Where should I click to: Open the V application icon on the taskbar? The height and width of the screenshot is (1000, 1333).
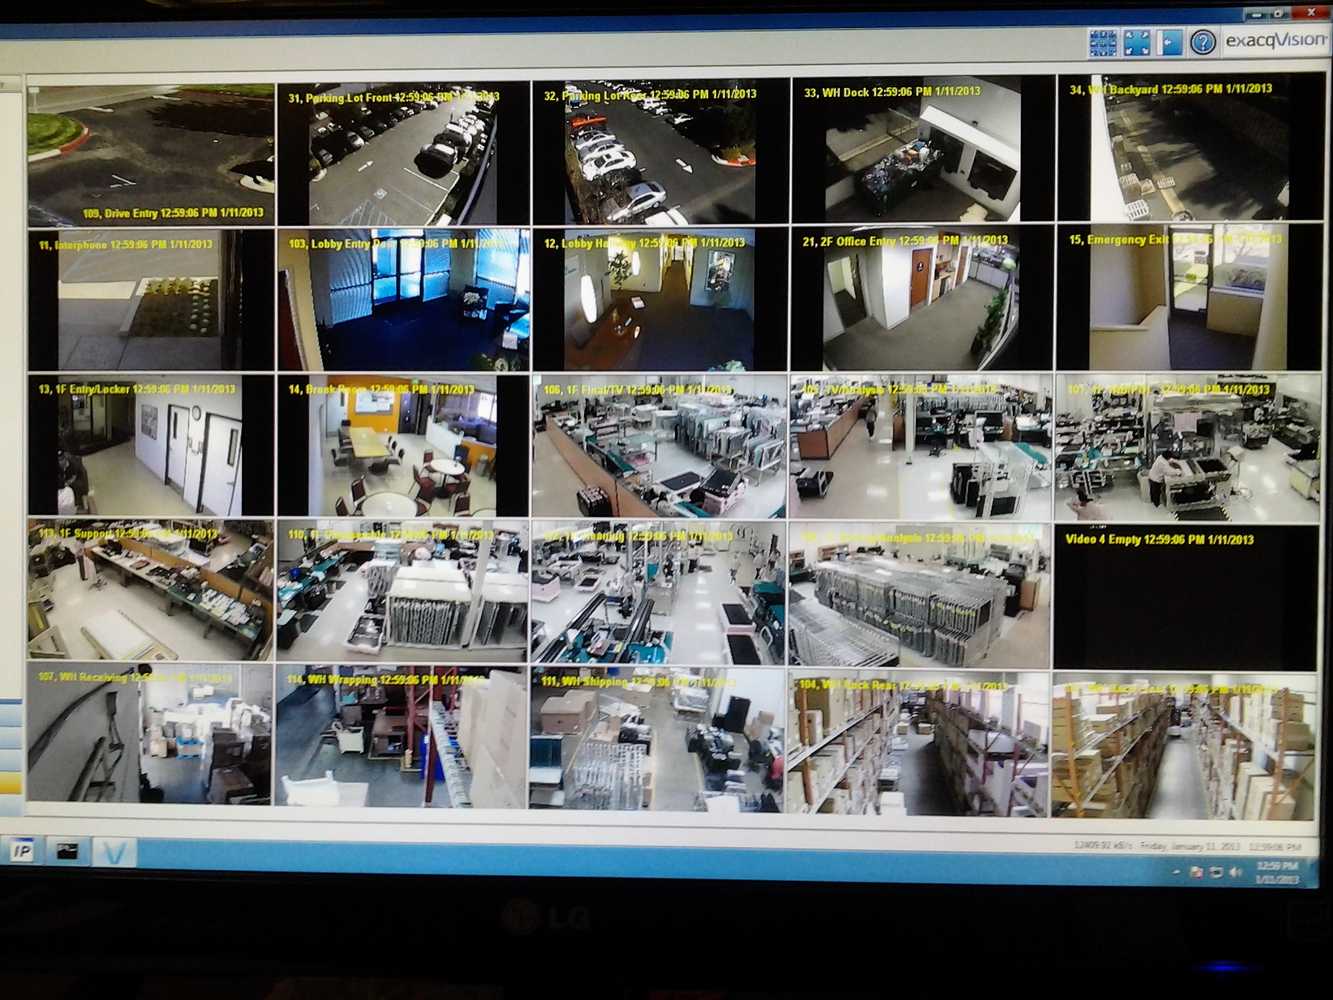113,853
